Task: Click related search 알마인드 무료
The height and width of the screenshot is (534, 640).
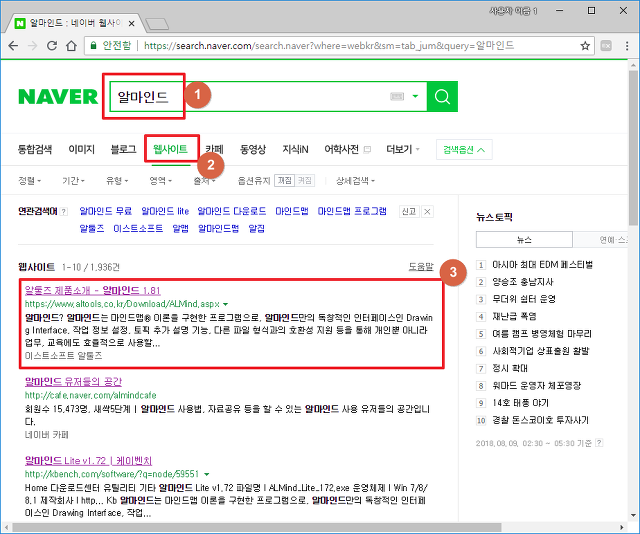Action: [x=105, y=211]
